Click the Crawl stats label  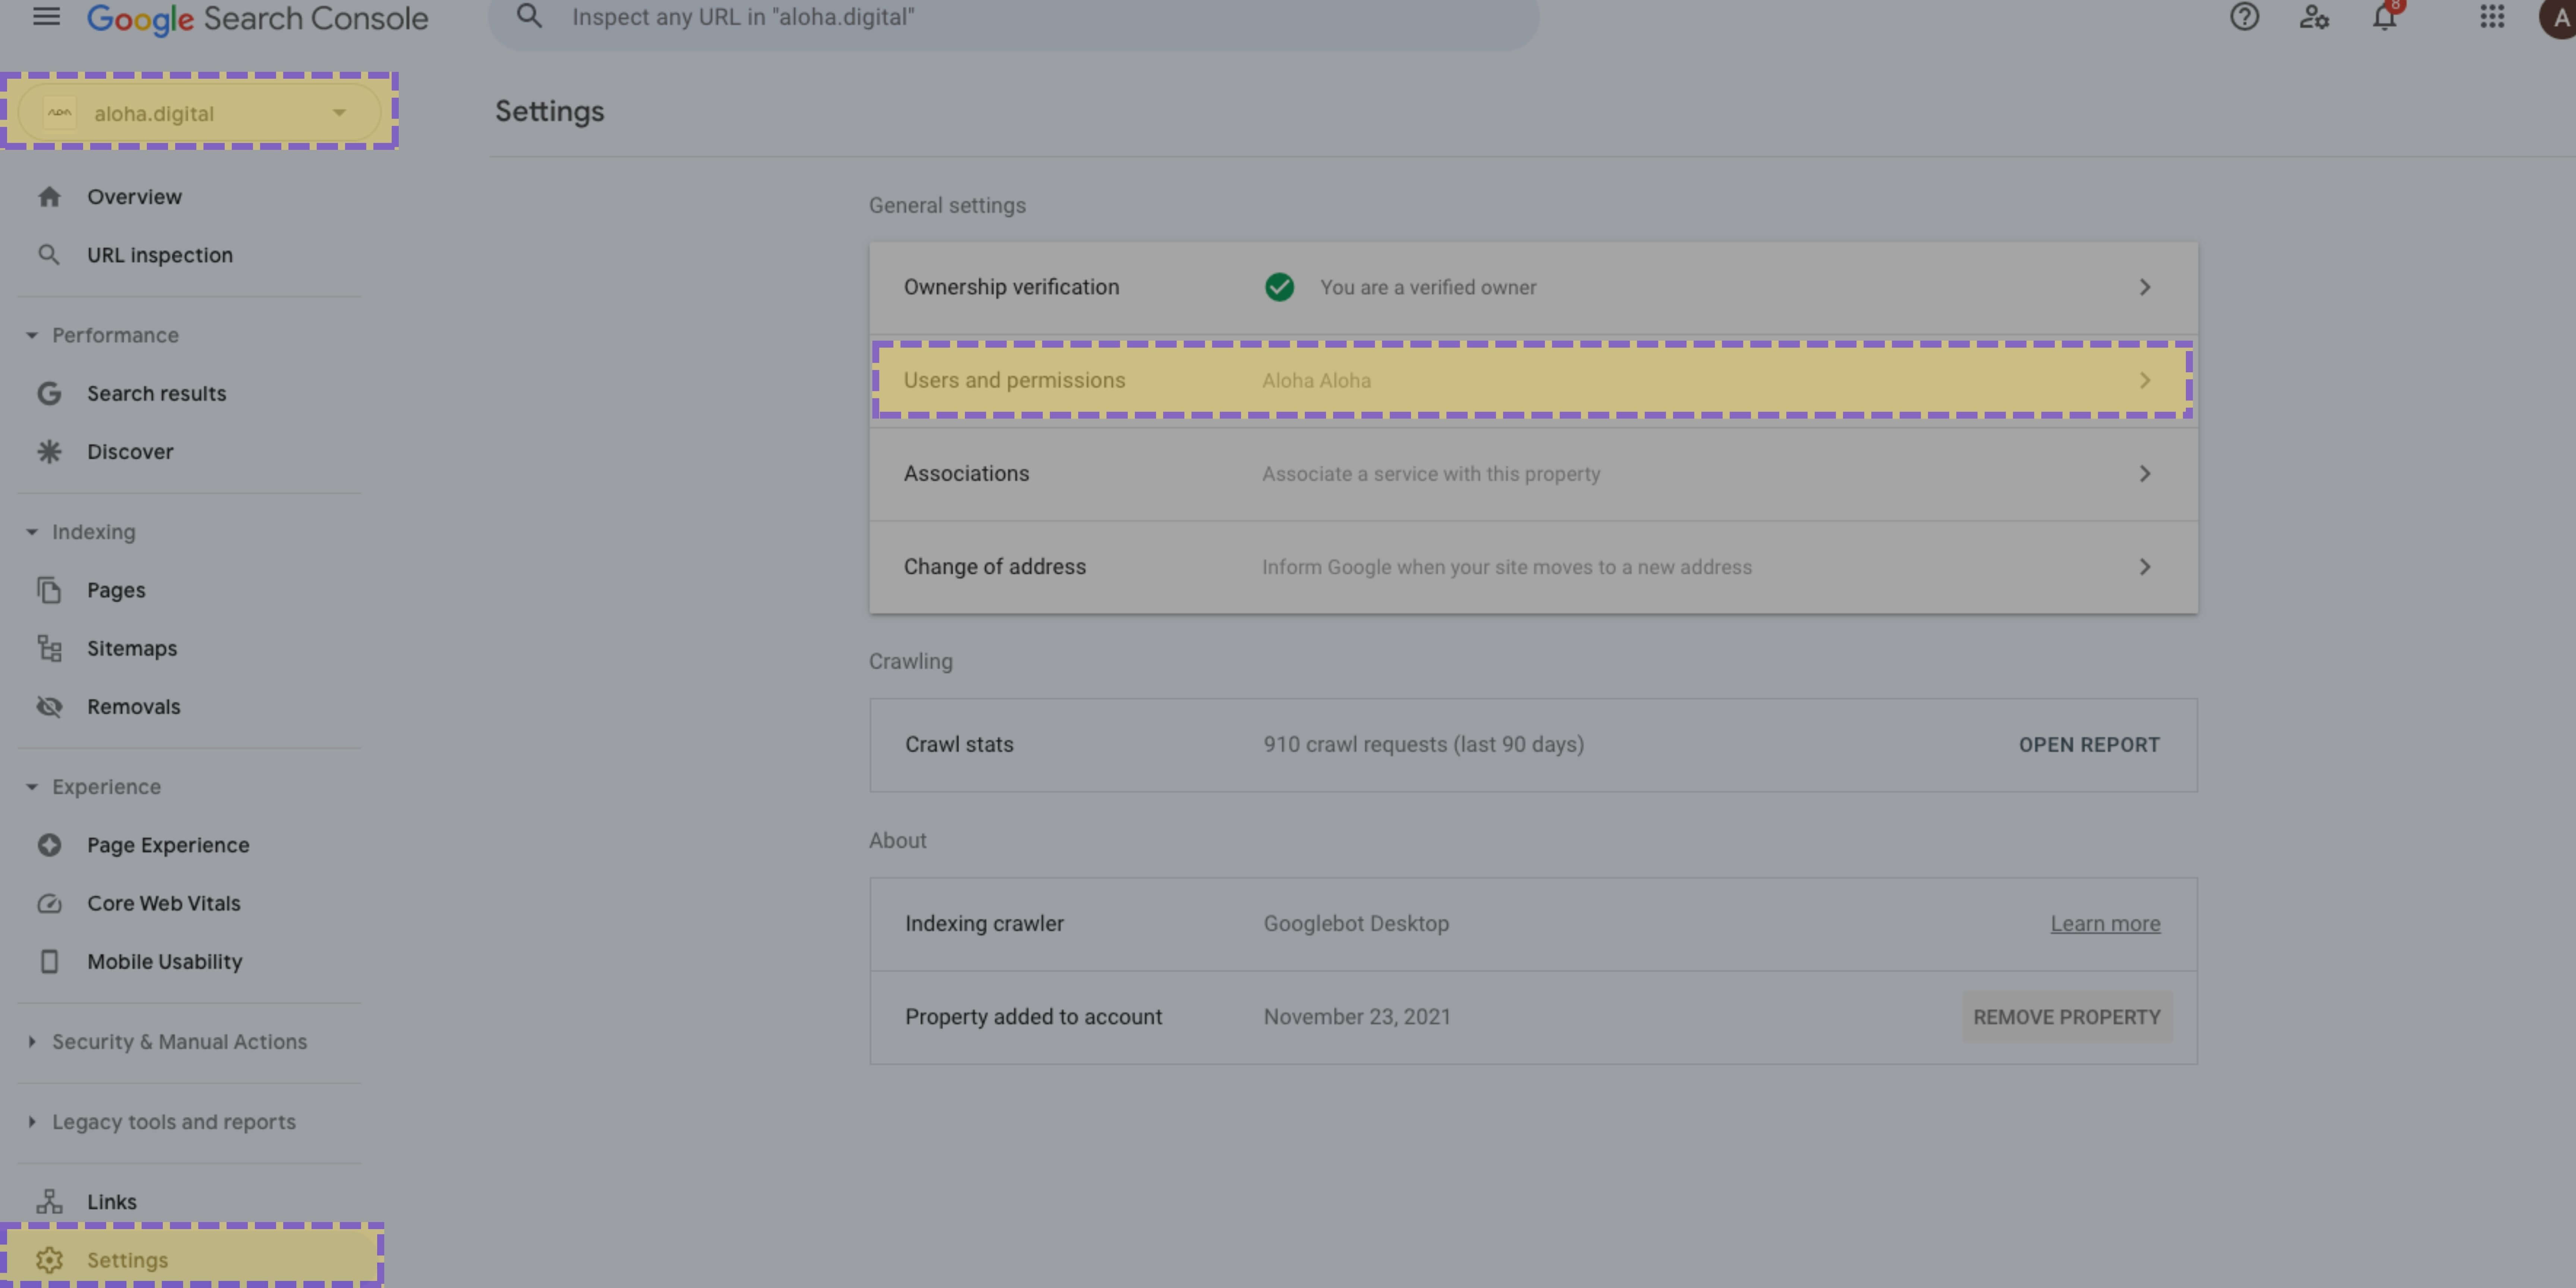(959, 745)
